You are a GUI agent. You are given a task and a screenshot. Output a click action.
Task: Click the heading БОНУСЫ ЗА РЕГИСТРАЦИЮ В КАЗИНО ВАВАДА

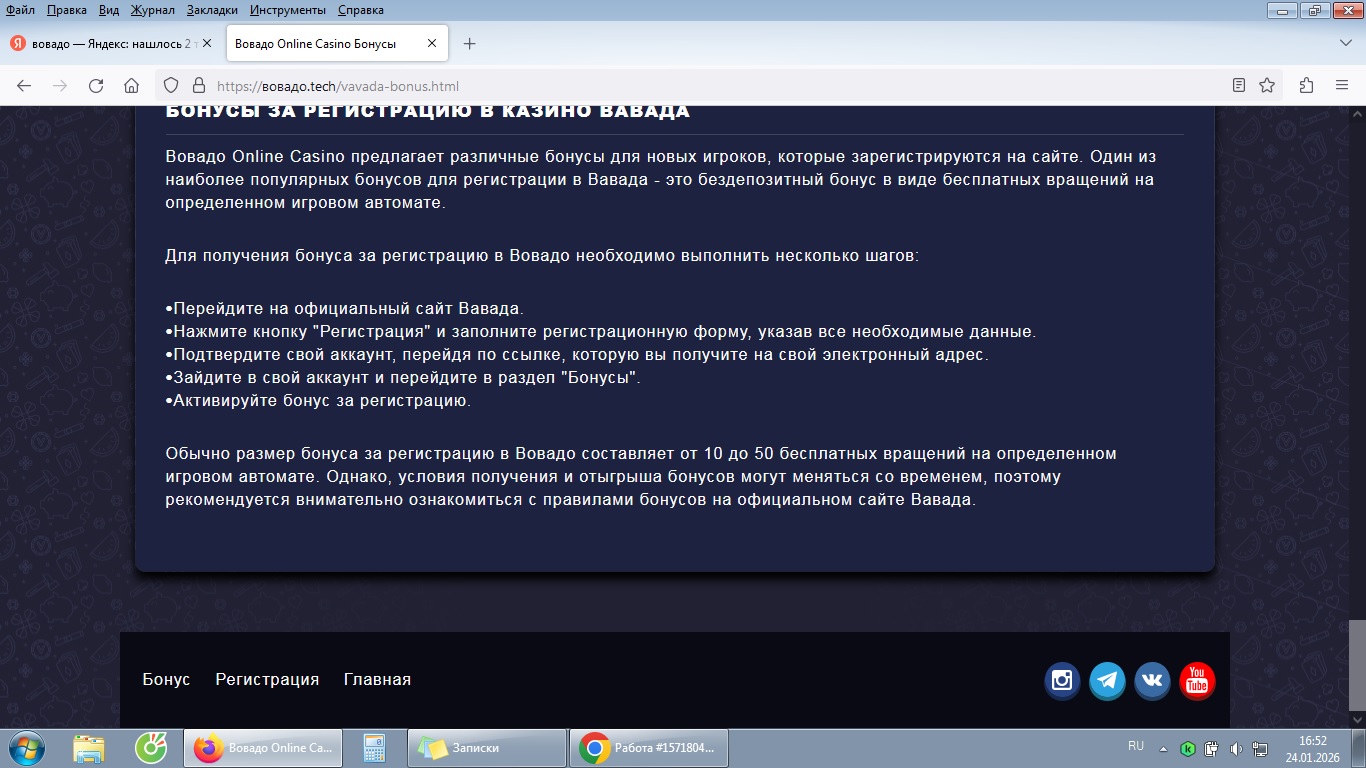(428, 111)
